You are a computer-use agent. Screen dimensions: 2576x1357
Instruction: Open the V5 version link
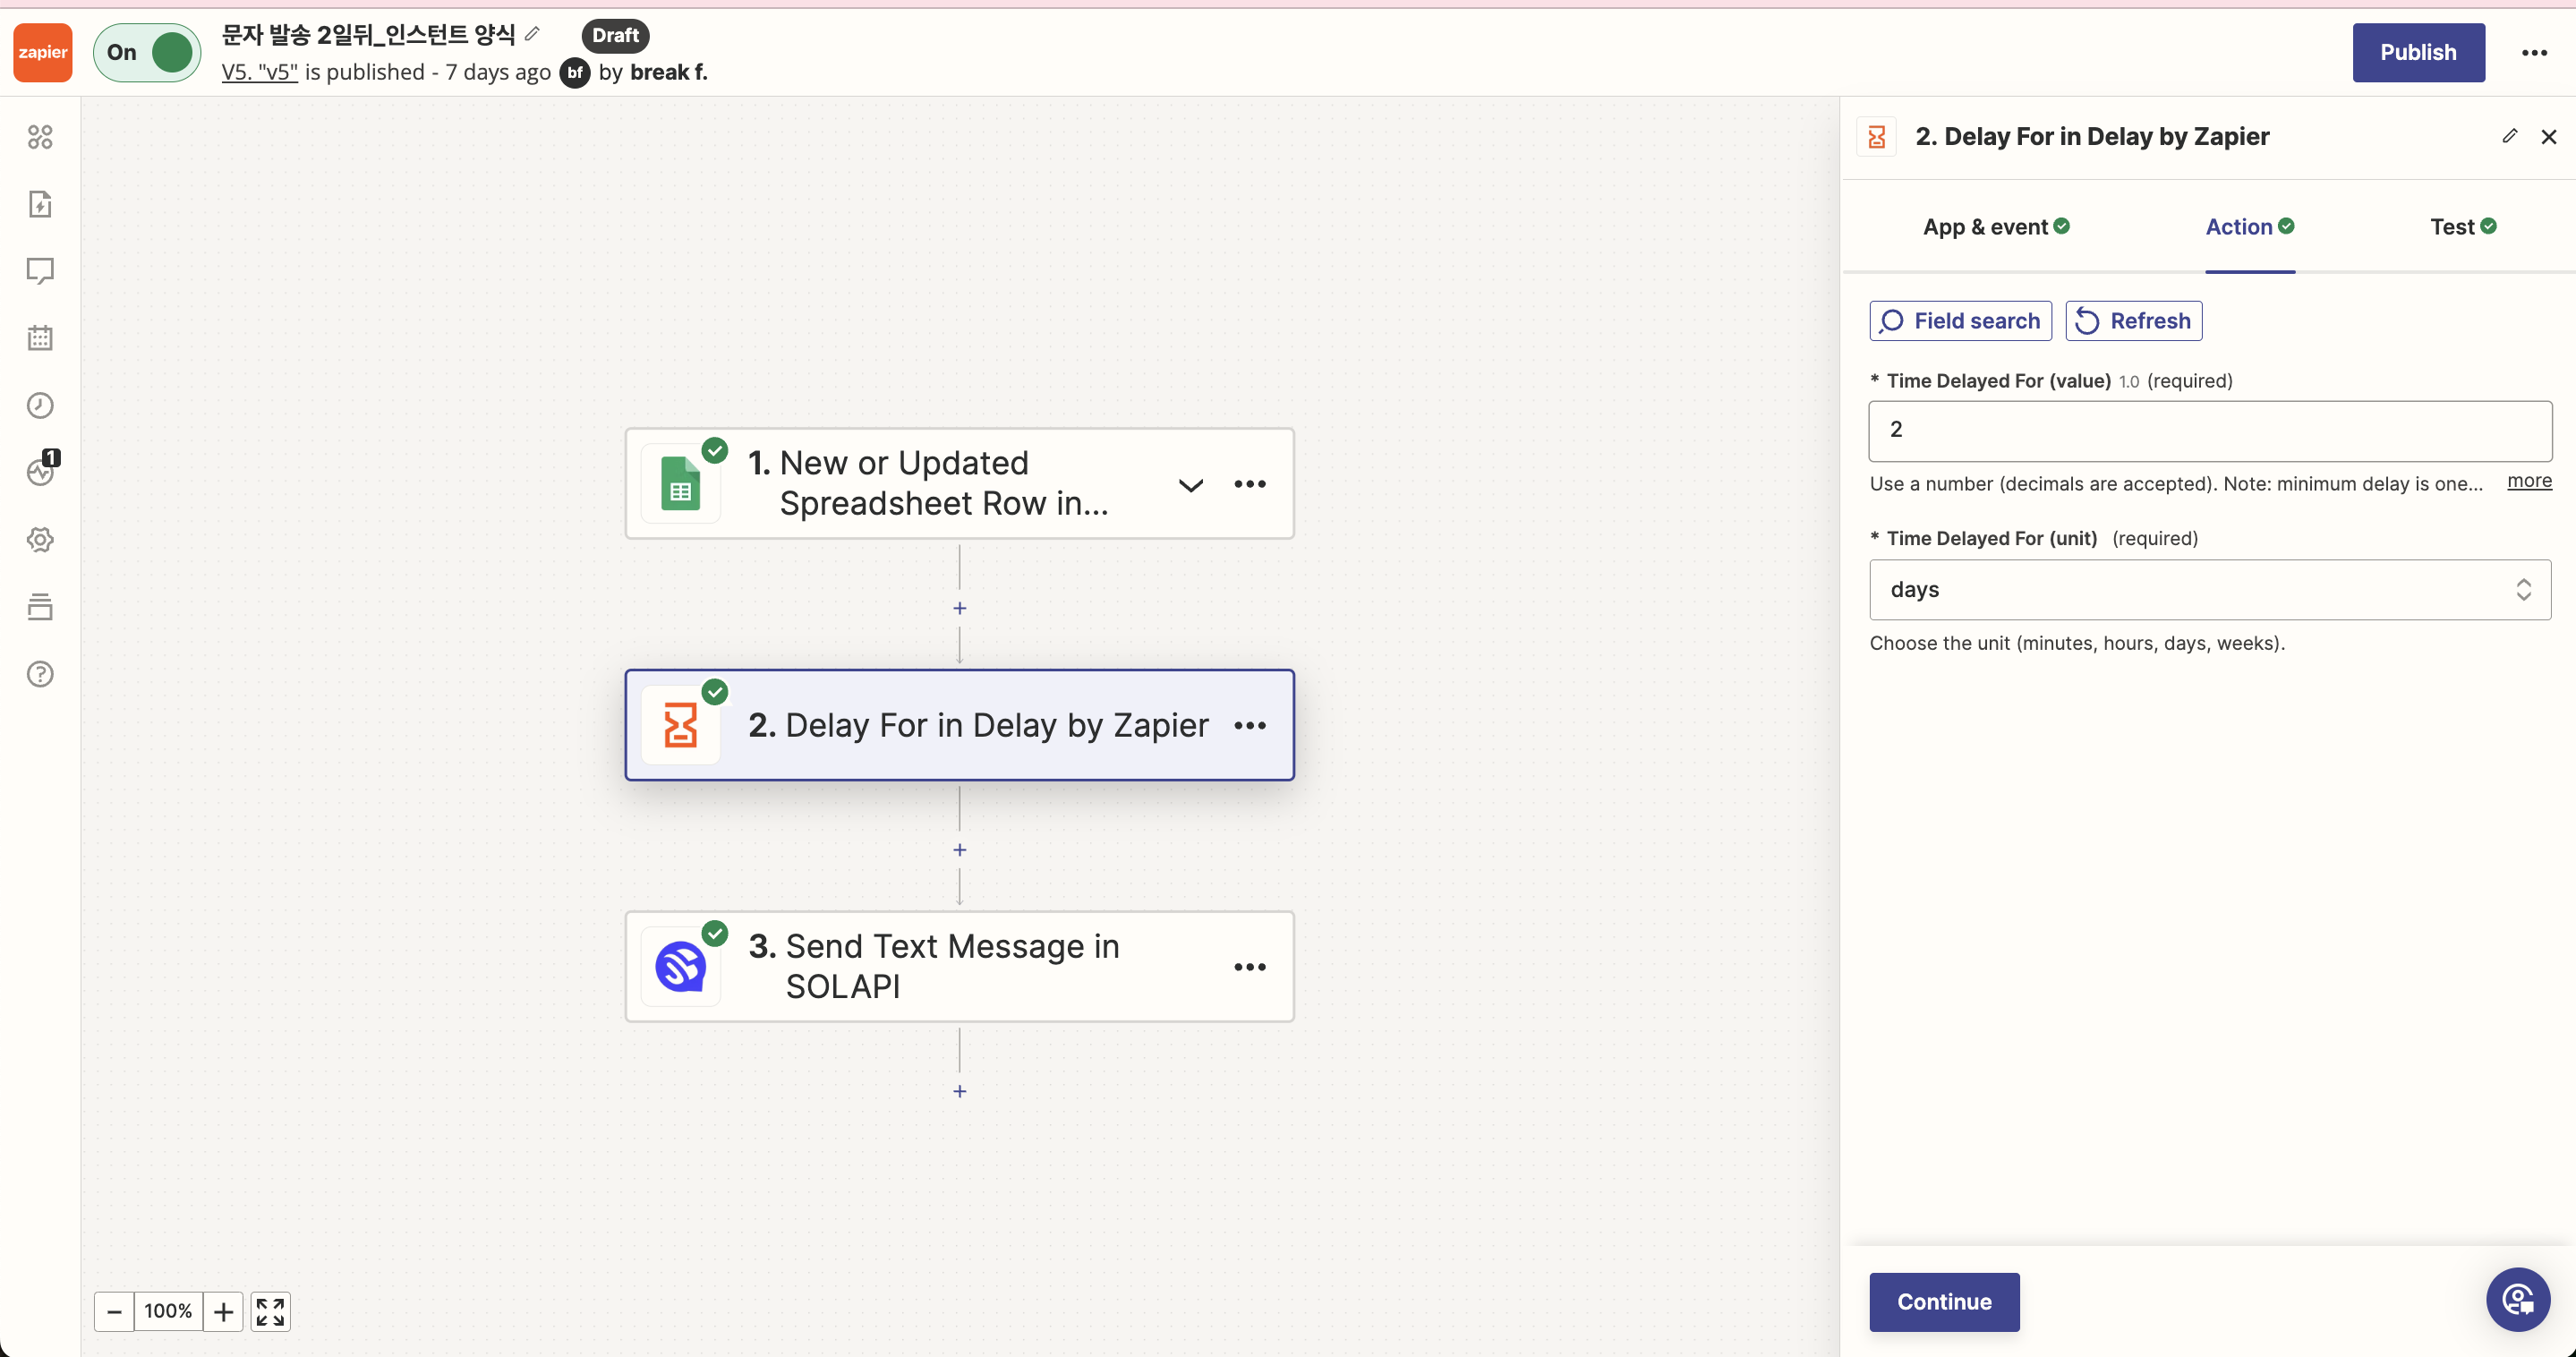[260, 72]
